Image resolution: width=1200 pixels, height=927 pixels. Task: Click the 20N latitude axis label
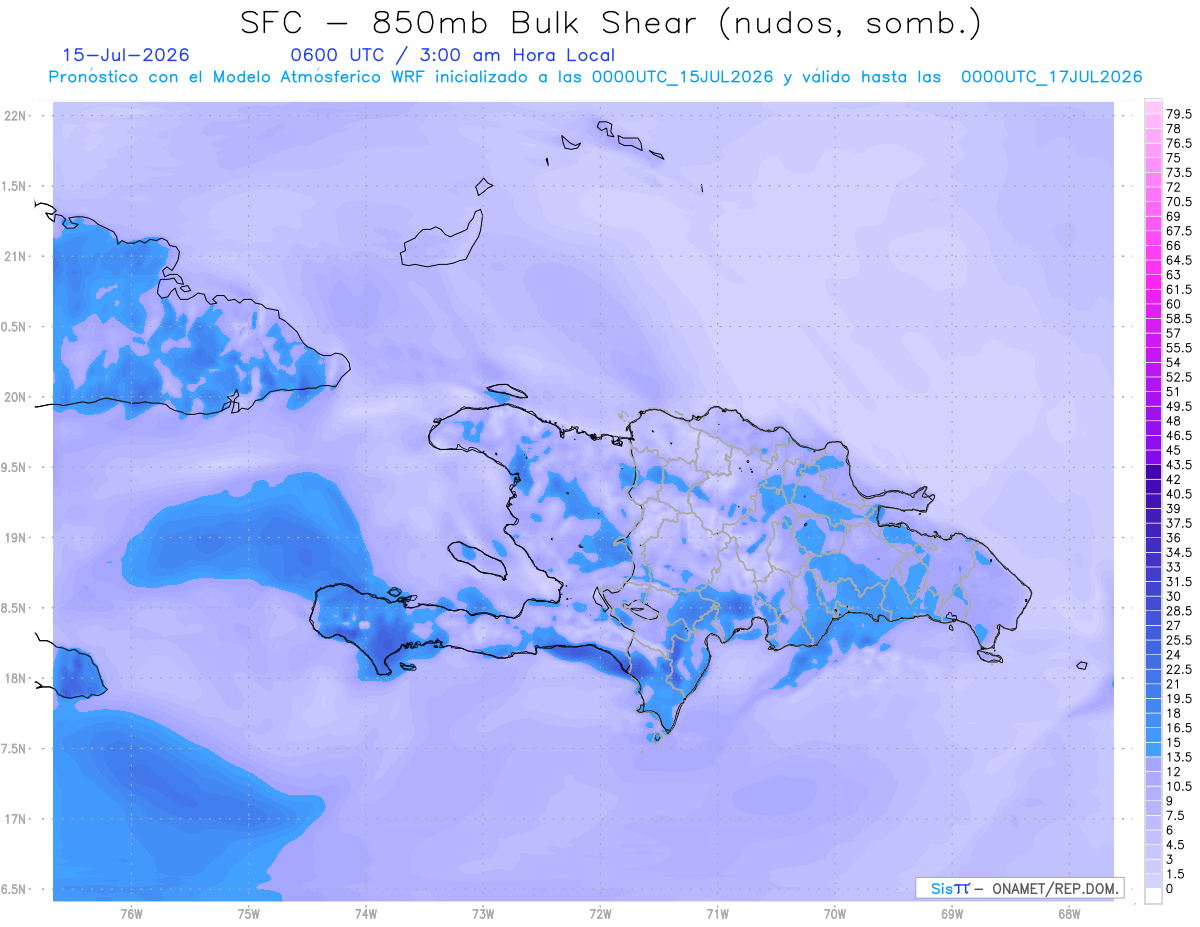15,397
